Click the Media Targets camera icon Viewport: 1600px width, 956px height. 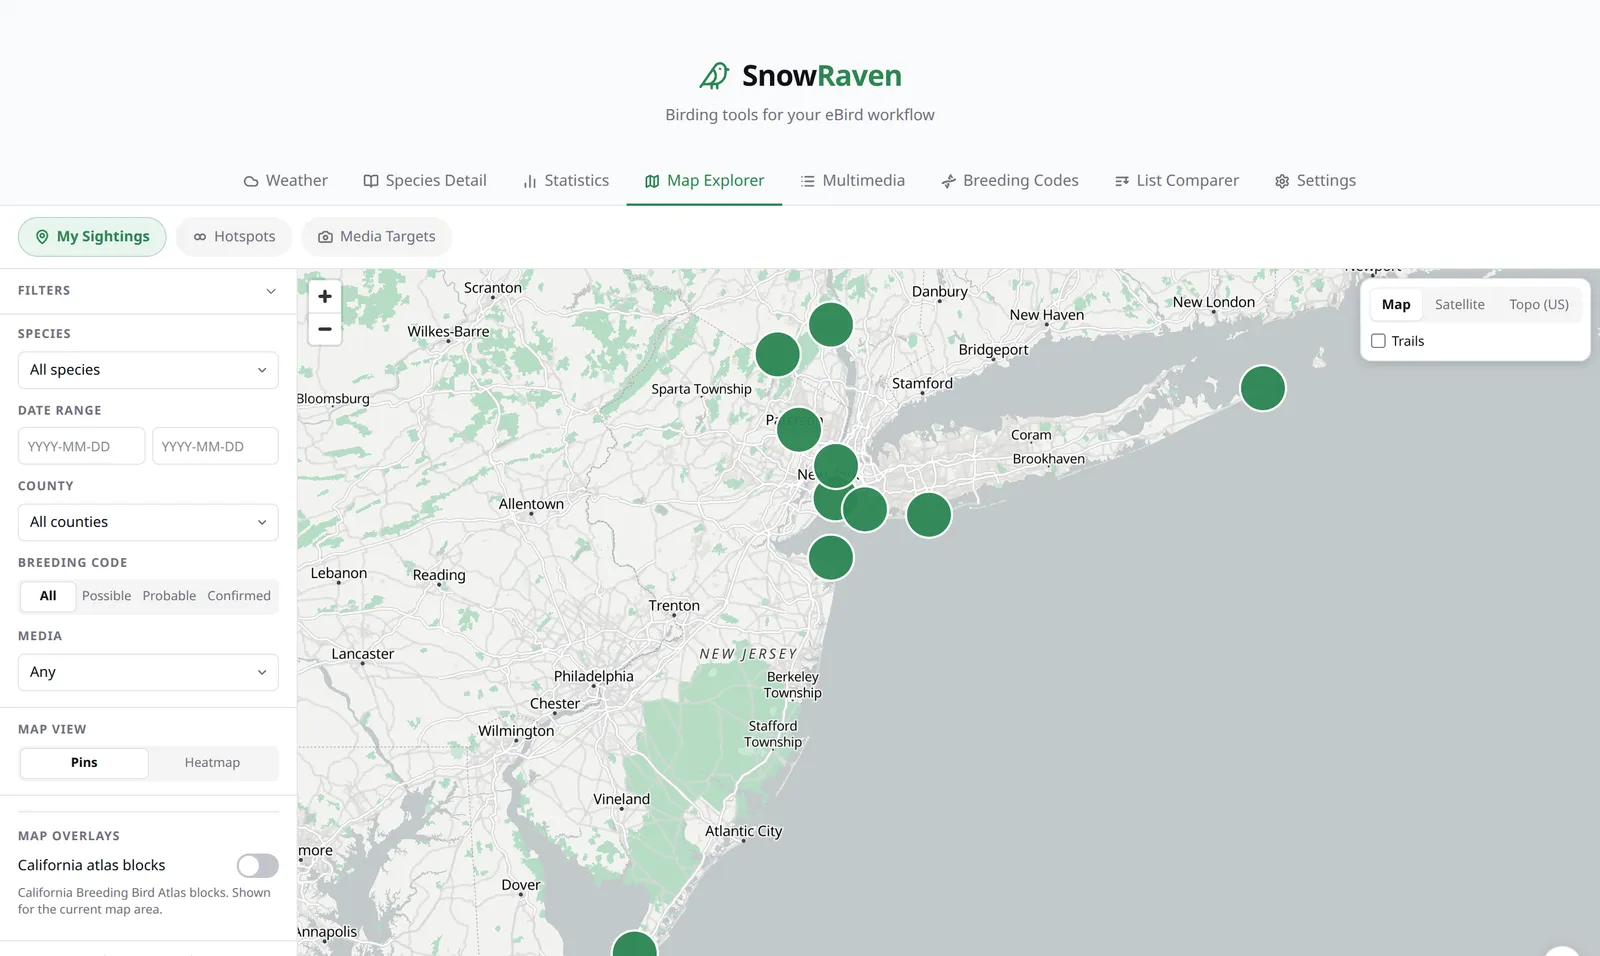[325, 237]
